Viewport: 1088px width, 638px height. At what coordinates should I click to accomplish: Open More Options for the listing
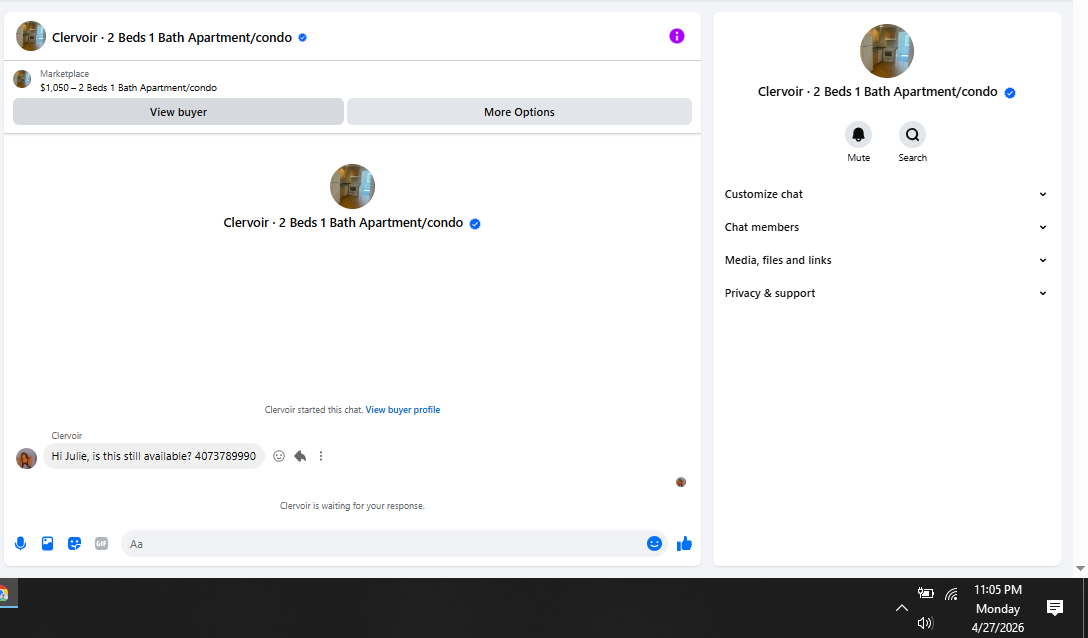[519, 112]
